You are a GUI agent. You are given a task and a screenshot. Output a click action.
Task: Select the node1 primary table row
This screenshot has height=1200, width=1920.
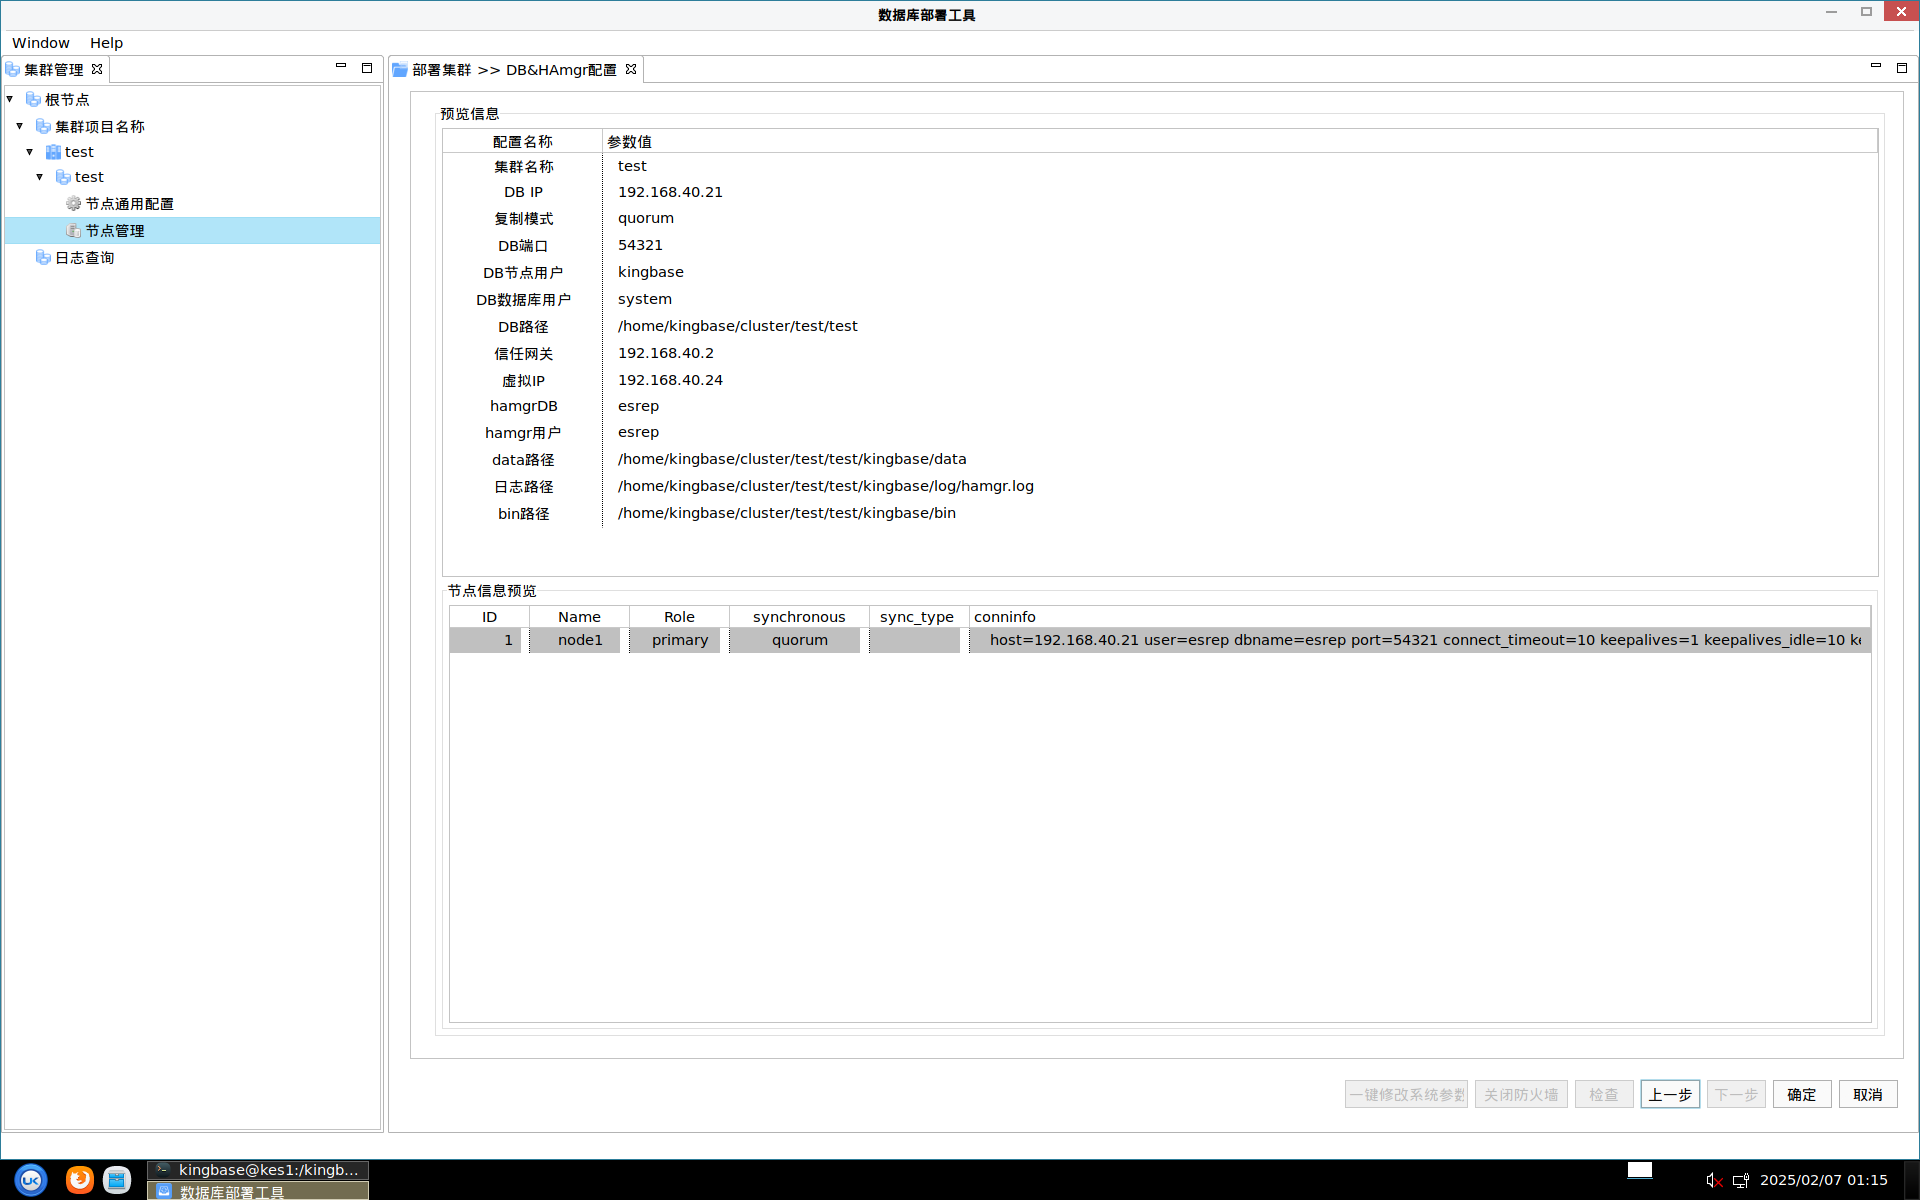[680, 640]
